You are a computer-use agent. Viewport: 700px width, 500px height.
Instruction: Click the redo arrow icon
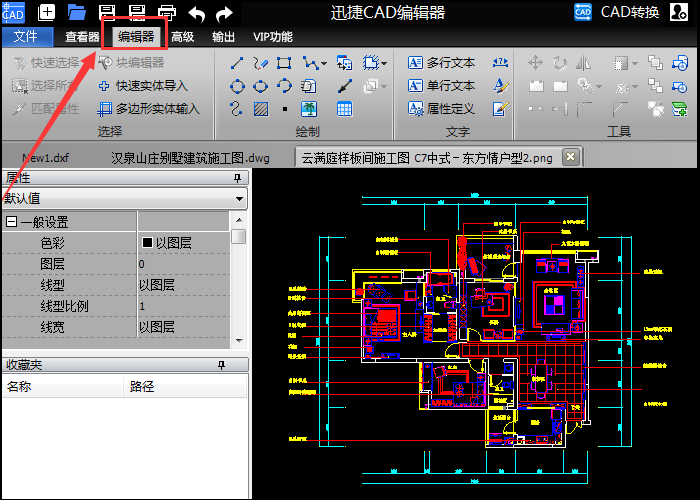(225, 13)
